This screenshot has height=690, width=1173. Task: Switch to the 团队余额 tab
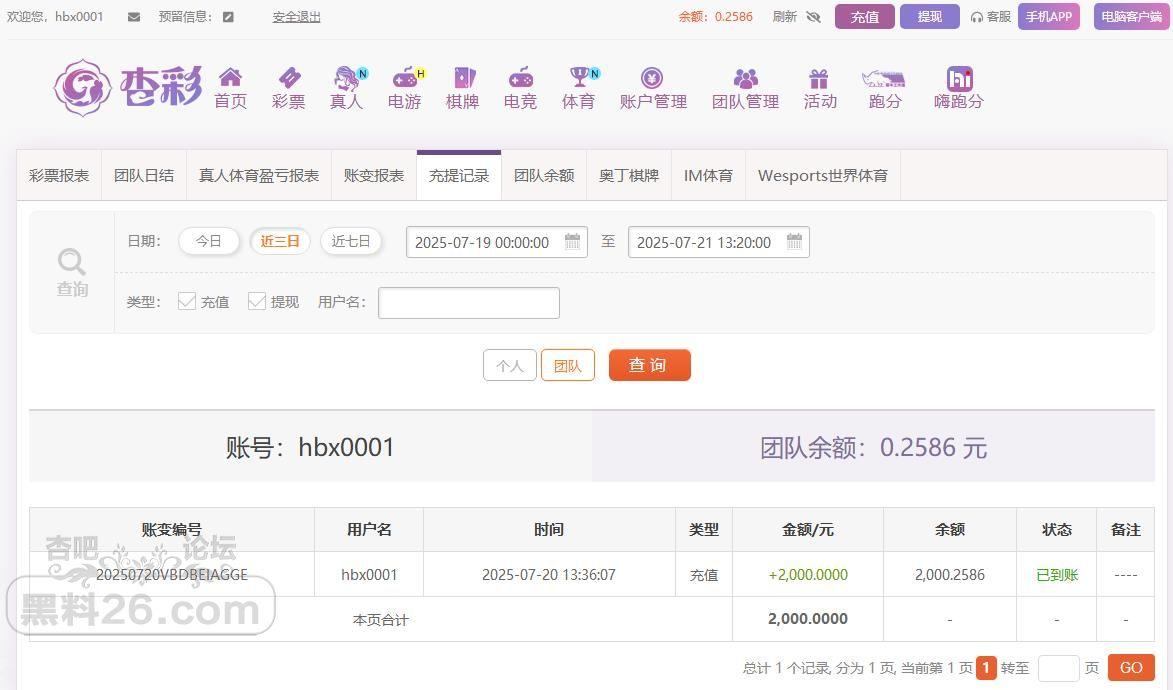(x=544, y=175)
